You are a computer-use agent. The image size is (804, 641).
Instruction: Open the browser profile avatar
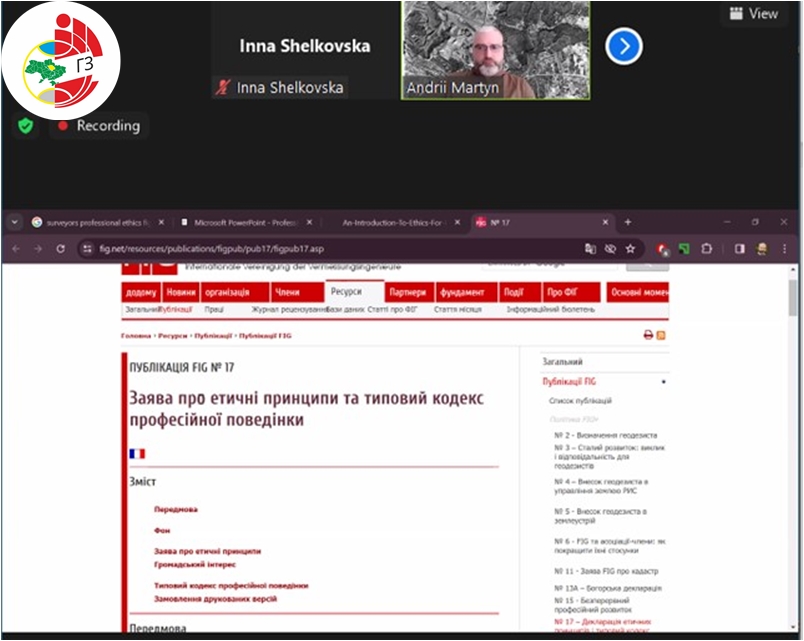(762, 249)
